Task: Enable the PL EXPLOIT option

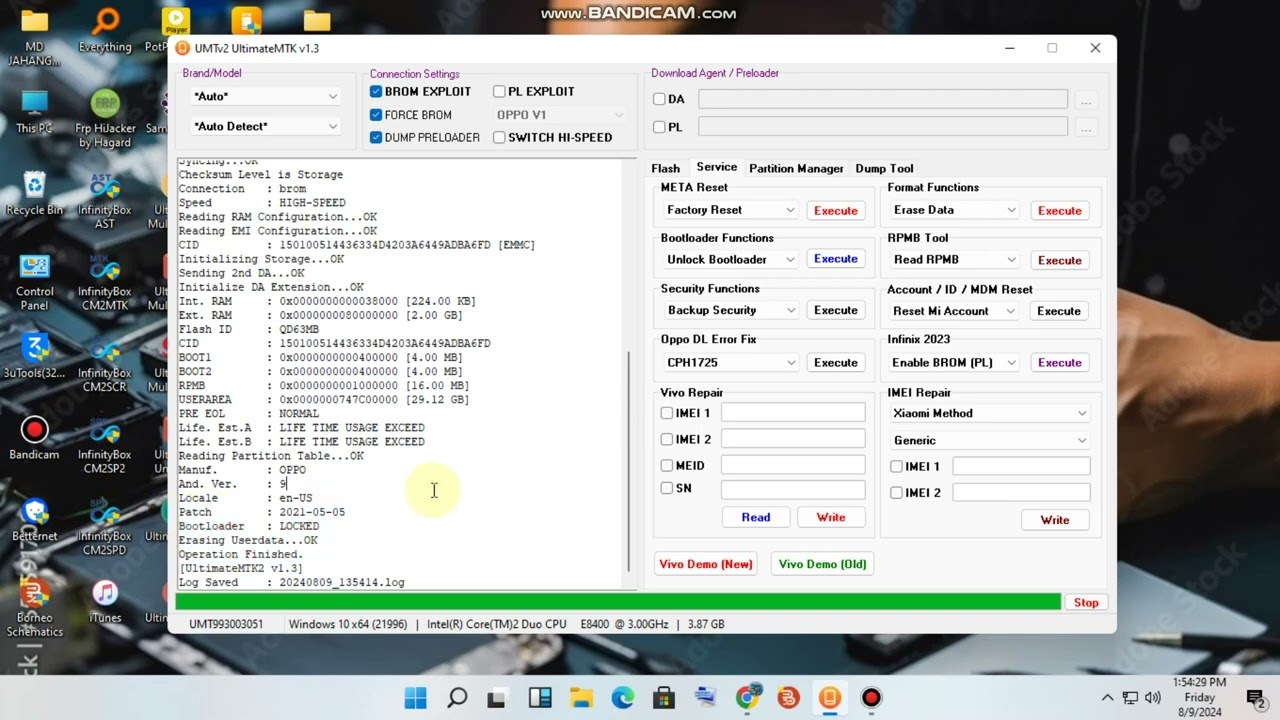Action: pyautogui.click(x=499, y=91)
